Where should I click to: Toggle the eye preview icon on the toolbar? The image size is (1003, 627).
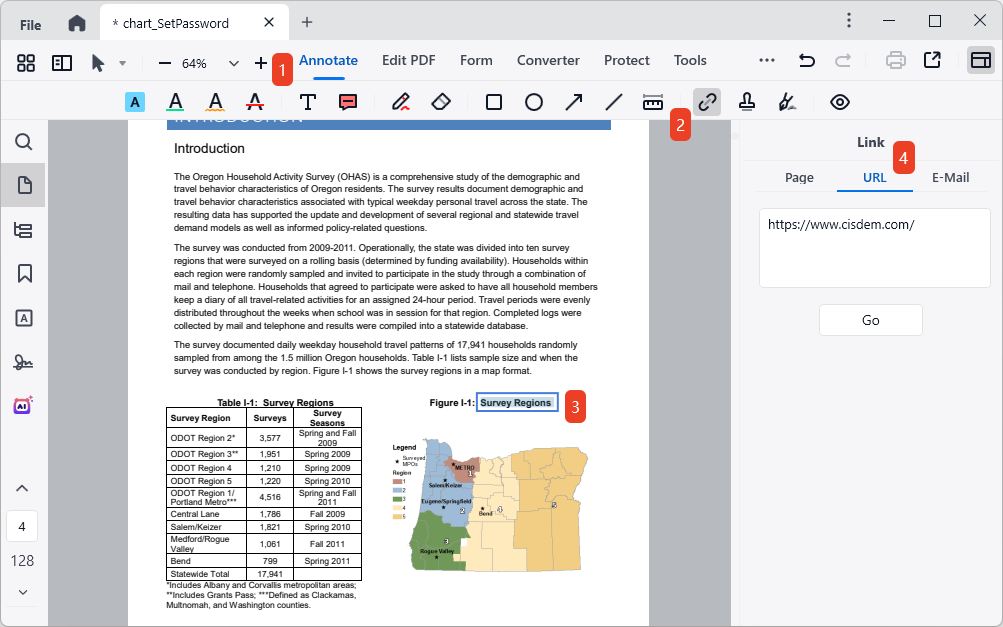tap(839, 101)
